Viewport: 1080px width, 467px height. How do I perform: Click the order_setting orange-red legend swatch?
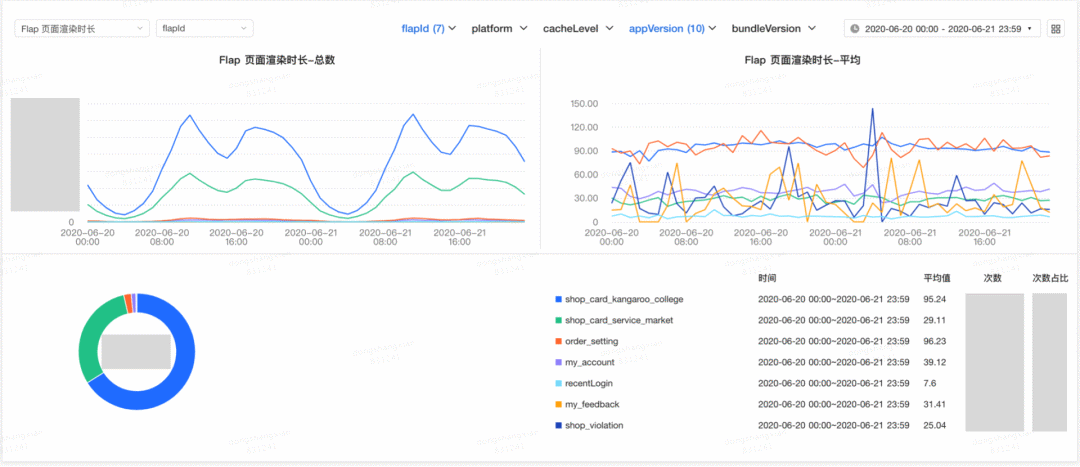559,342
